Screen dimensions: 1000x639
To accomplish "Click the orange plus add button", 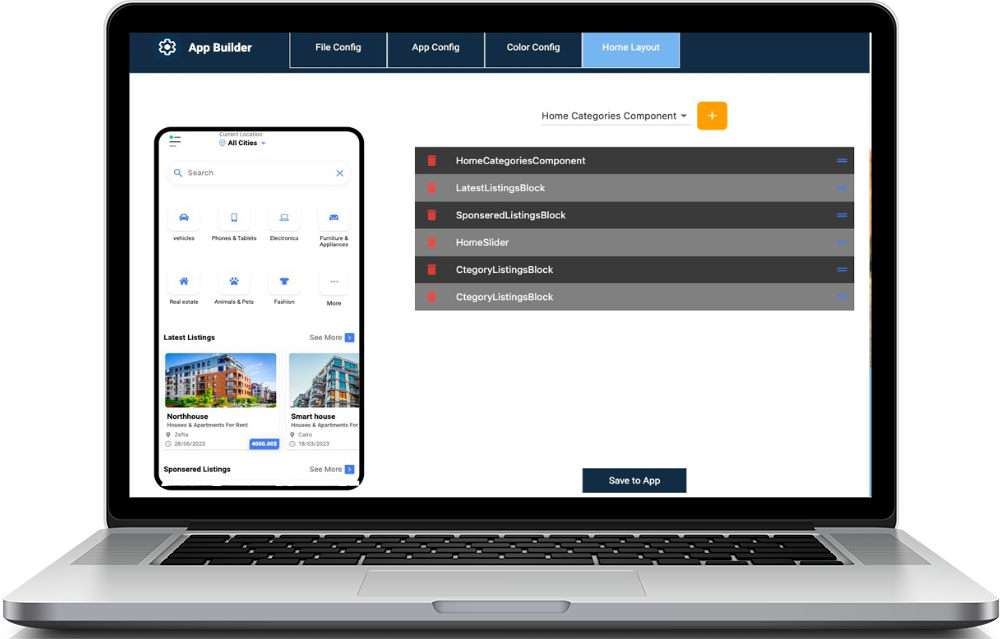I will [712, 116].
